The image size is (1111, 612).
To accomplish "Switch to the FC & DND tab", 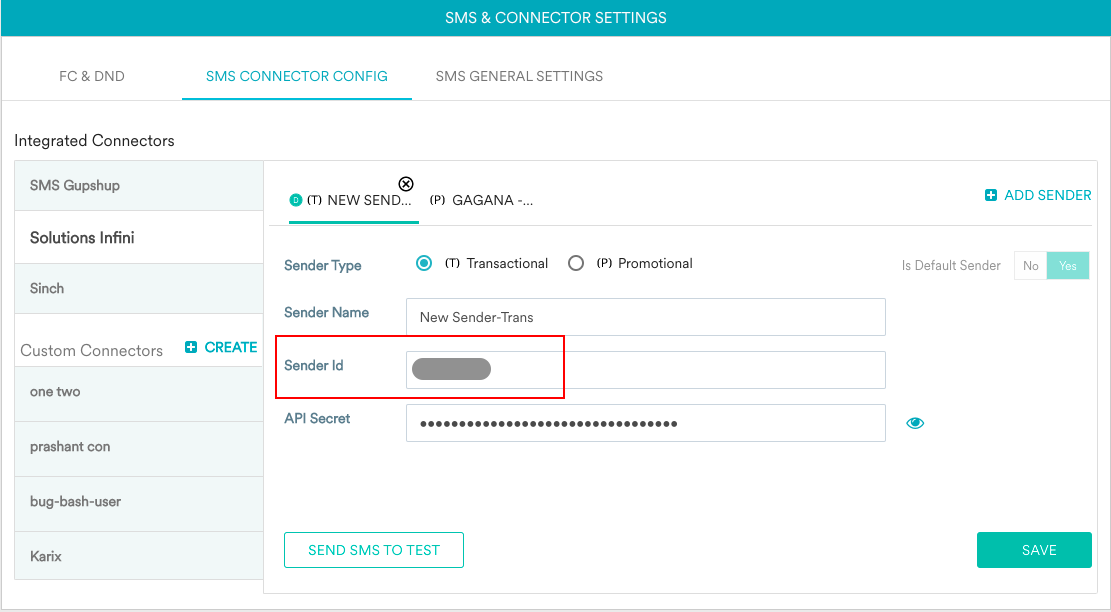I will pyautogui.click(x=91, y=76).
